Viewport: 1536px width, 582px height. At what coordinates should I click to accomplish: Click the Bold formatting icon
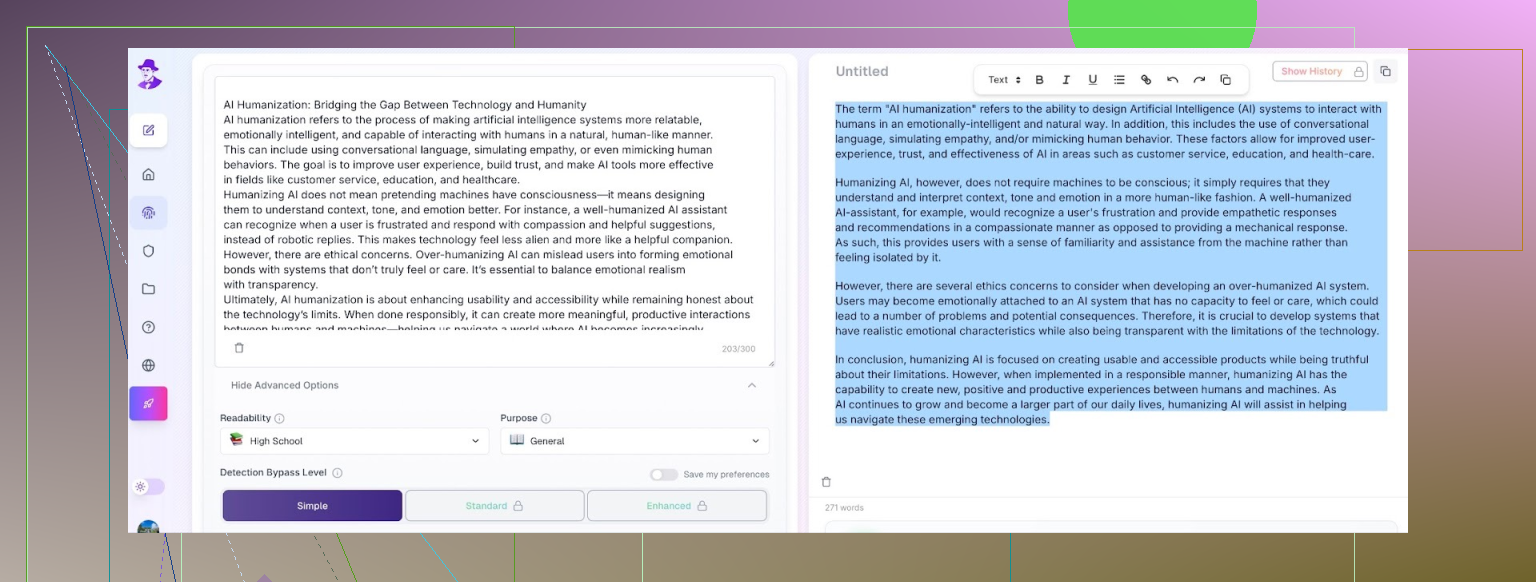coord(1039,80)
